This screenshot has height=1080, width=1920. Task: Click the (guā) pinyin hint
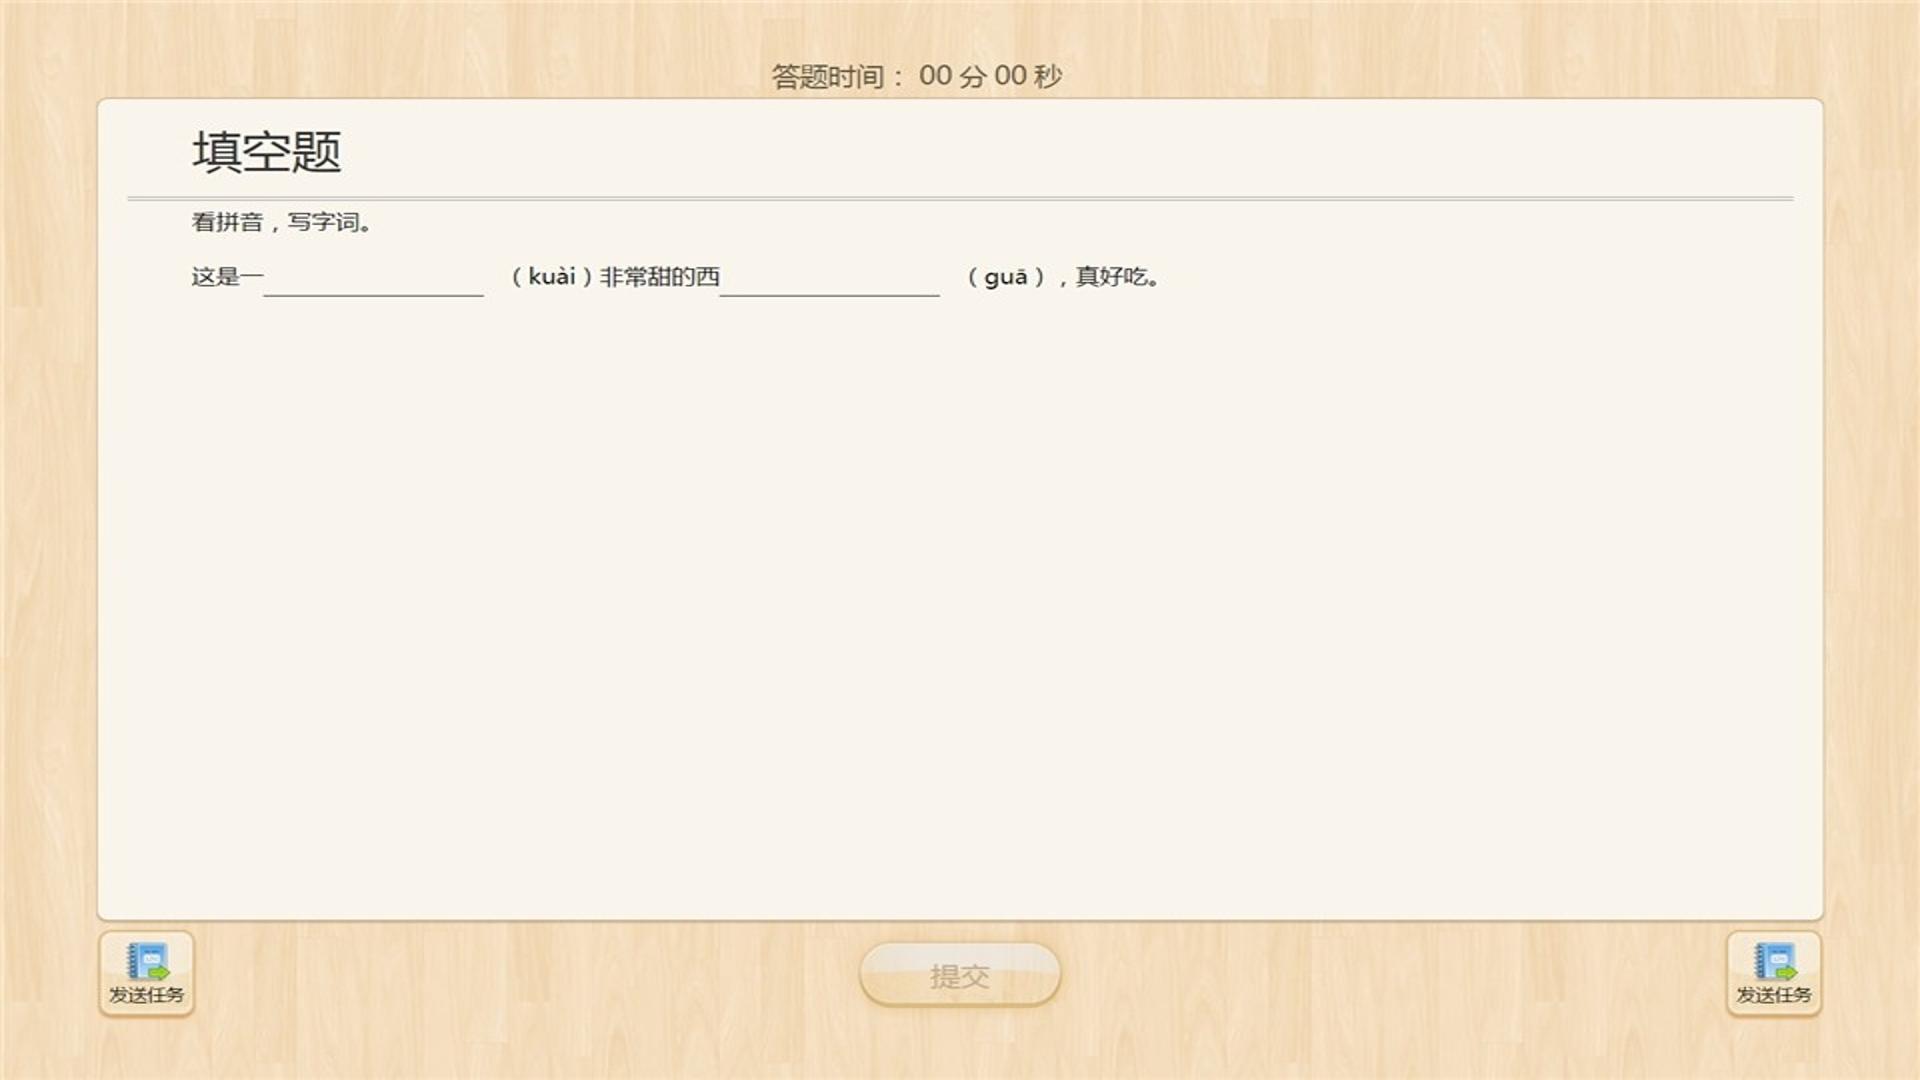[1006, 277]
